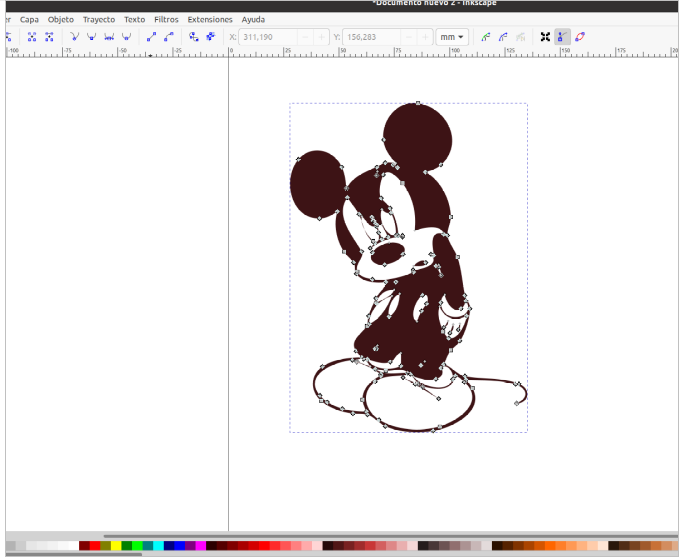686x560 pixels.
Task: Toggle show transformation handles for nodes
Action: point(545,37)
